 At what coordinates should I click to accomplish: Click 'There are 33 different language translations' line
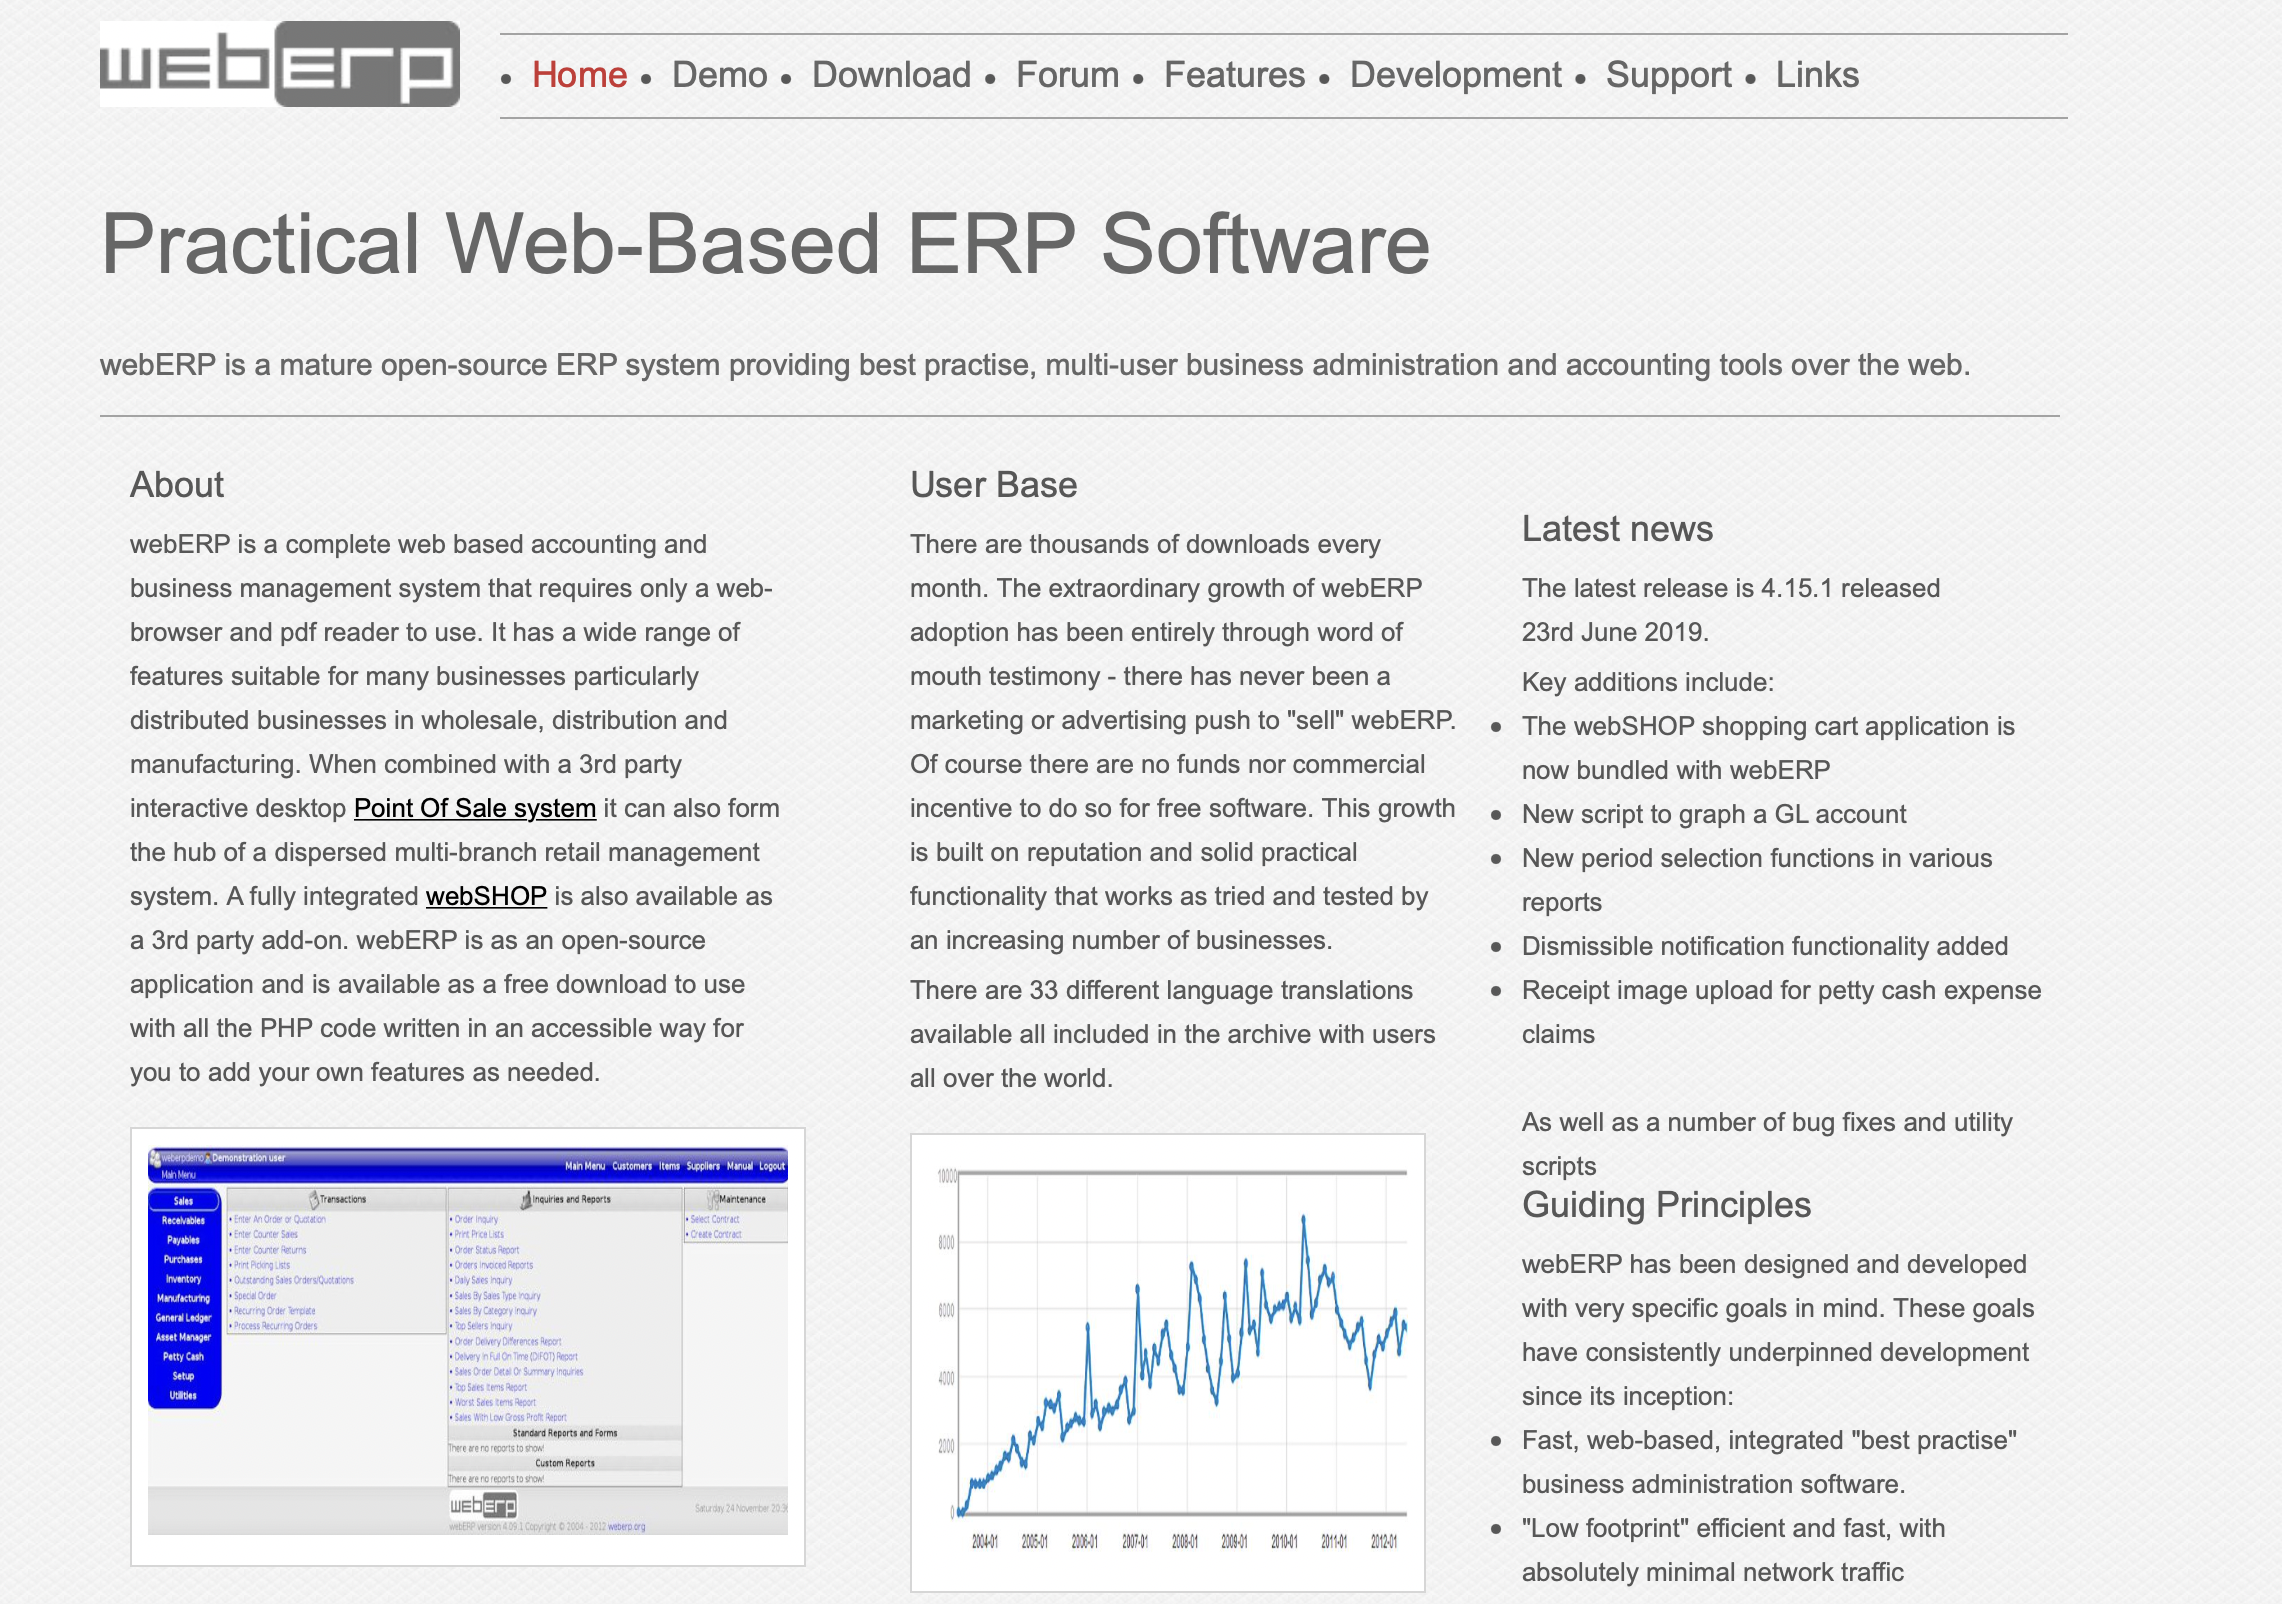(1161, 990)
